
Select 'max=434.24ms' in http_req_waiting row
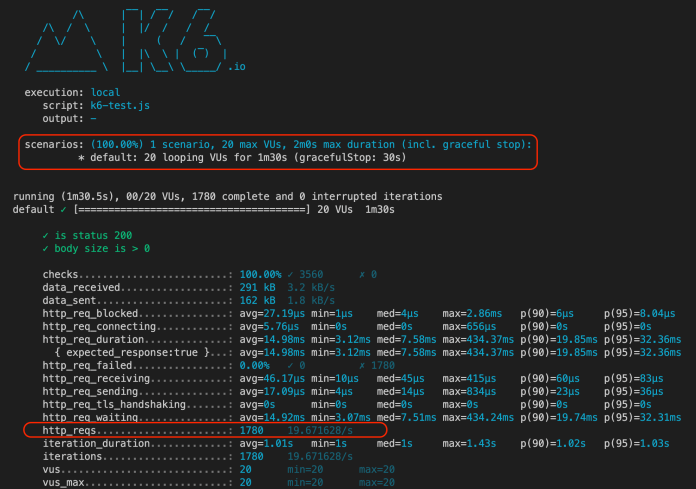[x=478, y=418]
